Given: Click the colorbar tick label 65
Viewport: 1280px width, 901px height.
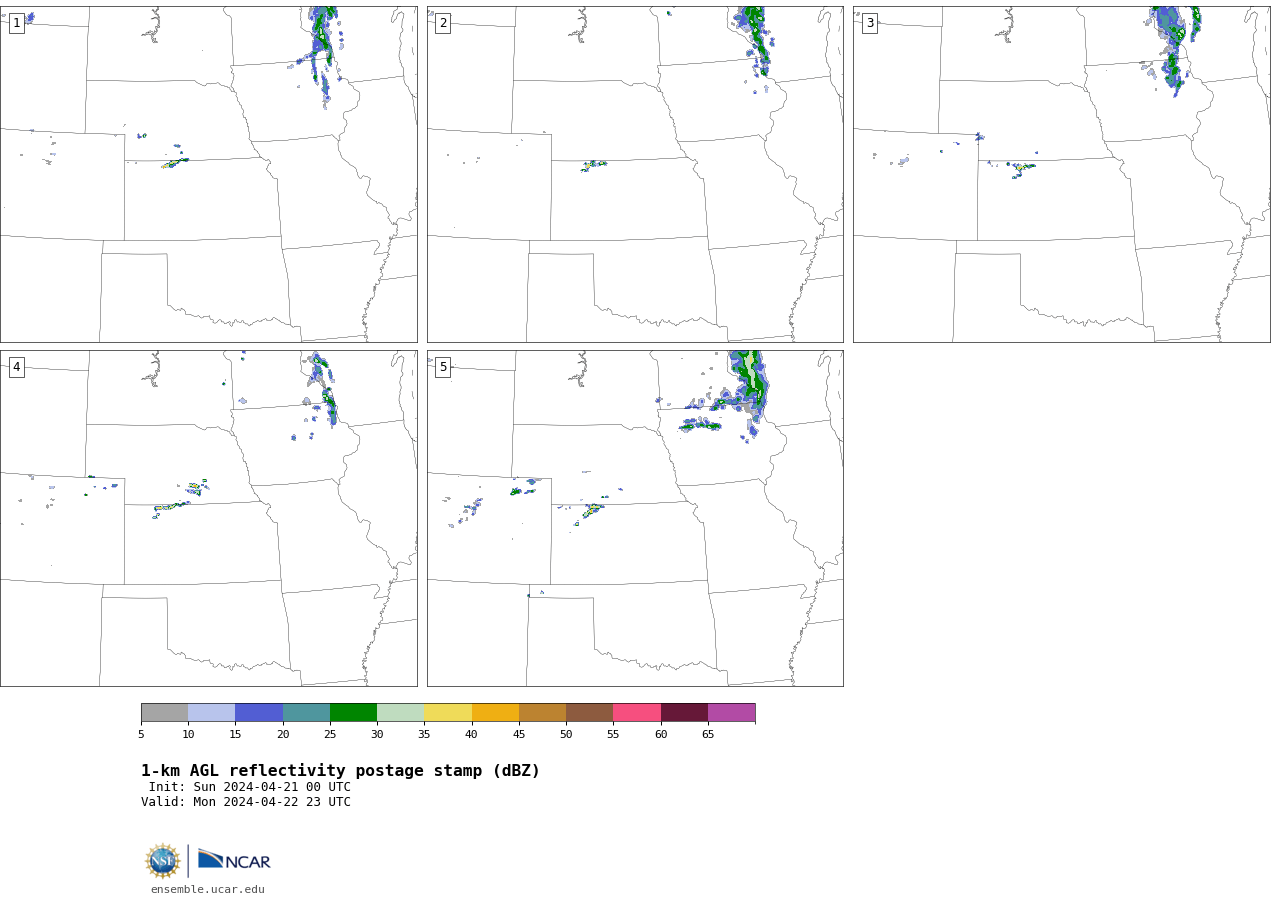Looking at the screenshot, I should [708, 735].
